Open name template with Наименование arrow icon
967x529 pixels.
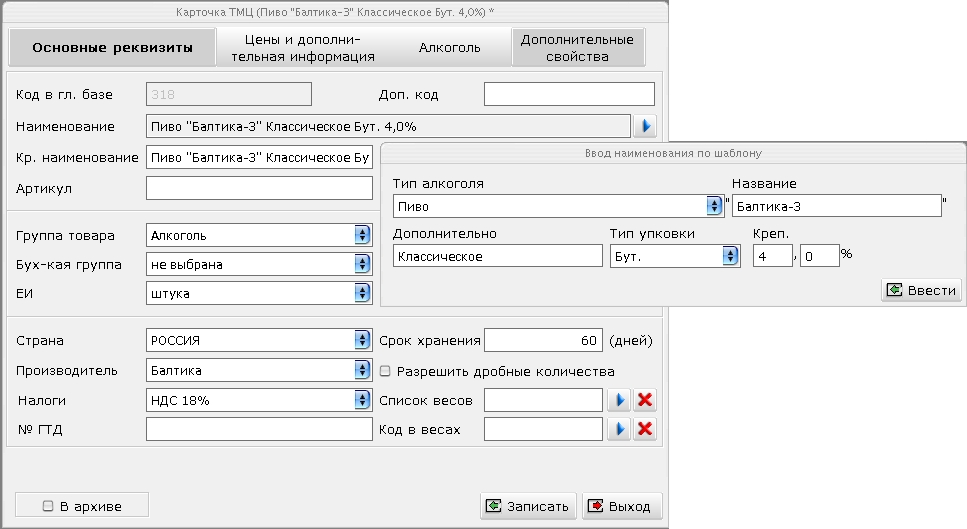pyautogui.click(x=645, y=126)
